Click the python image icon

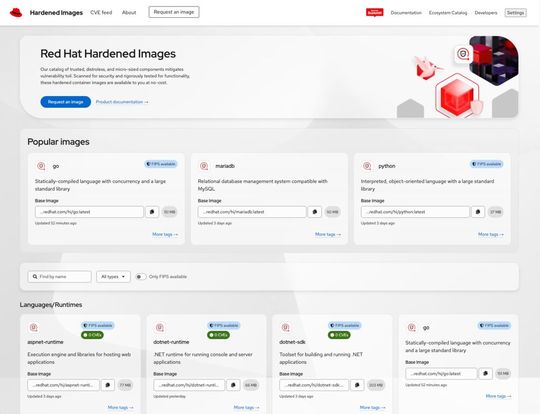pos(367,166)
